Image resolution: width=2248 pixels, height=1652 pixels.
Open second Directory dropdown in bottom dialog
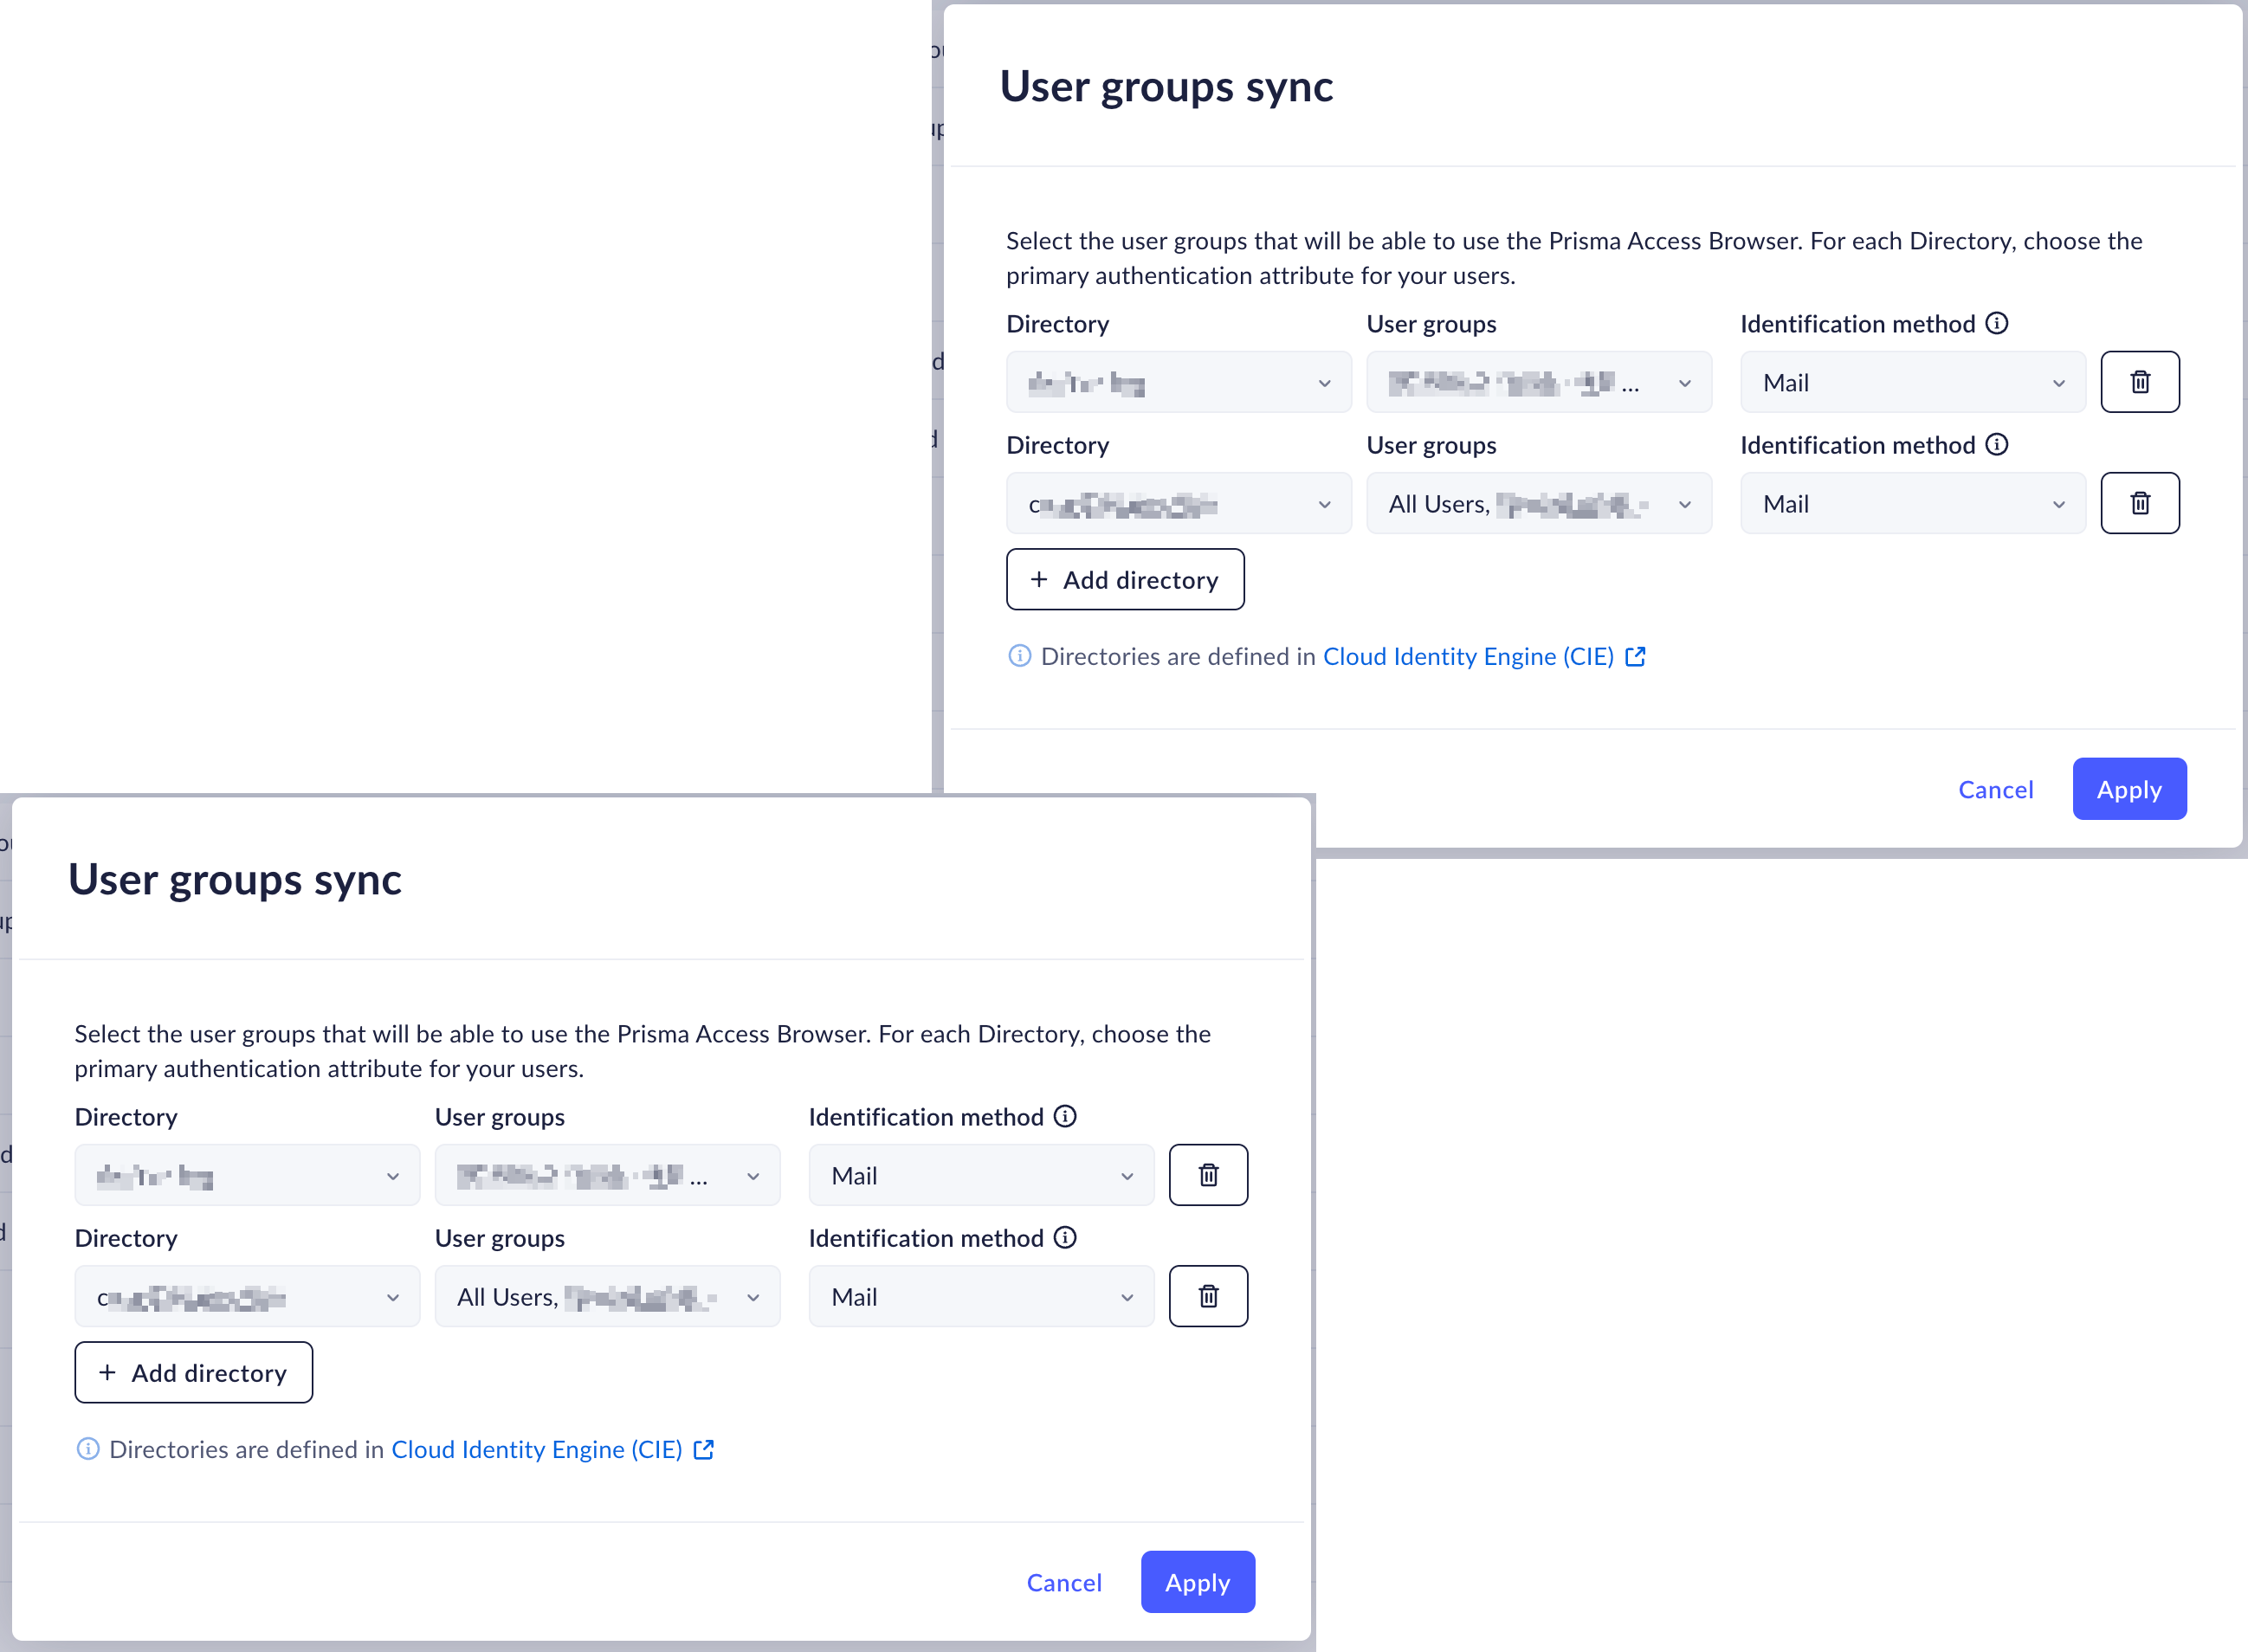pyautogui.click(x=247, y=1296)
